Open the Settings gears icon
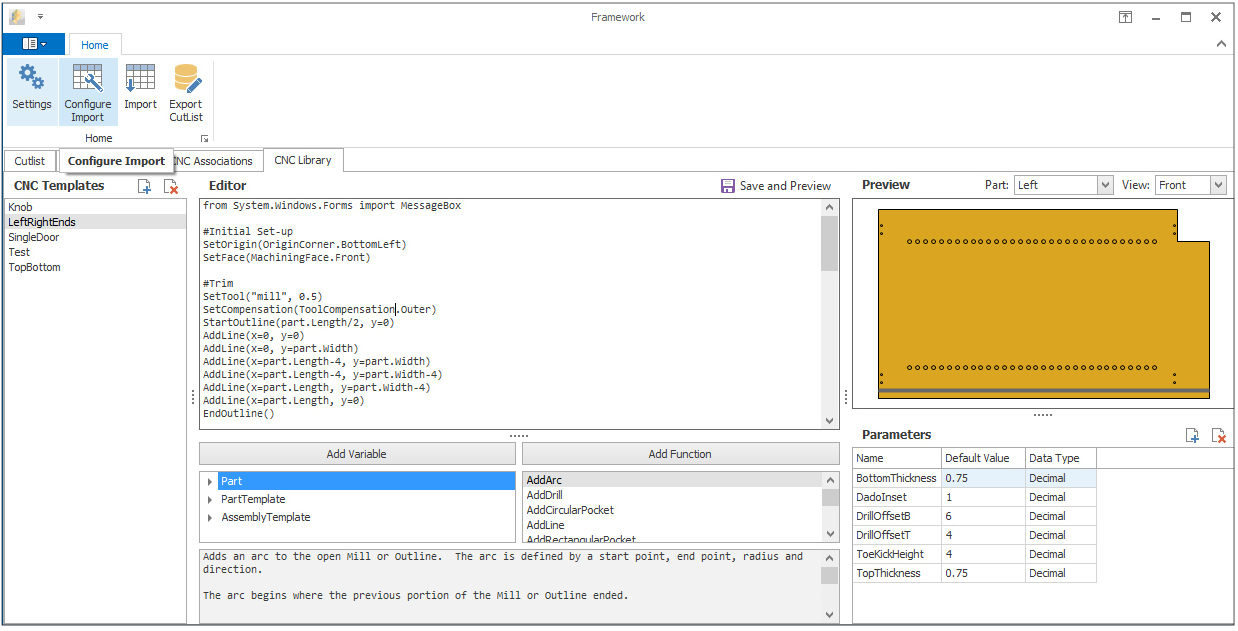 [x=31, y=88]
